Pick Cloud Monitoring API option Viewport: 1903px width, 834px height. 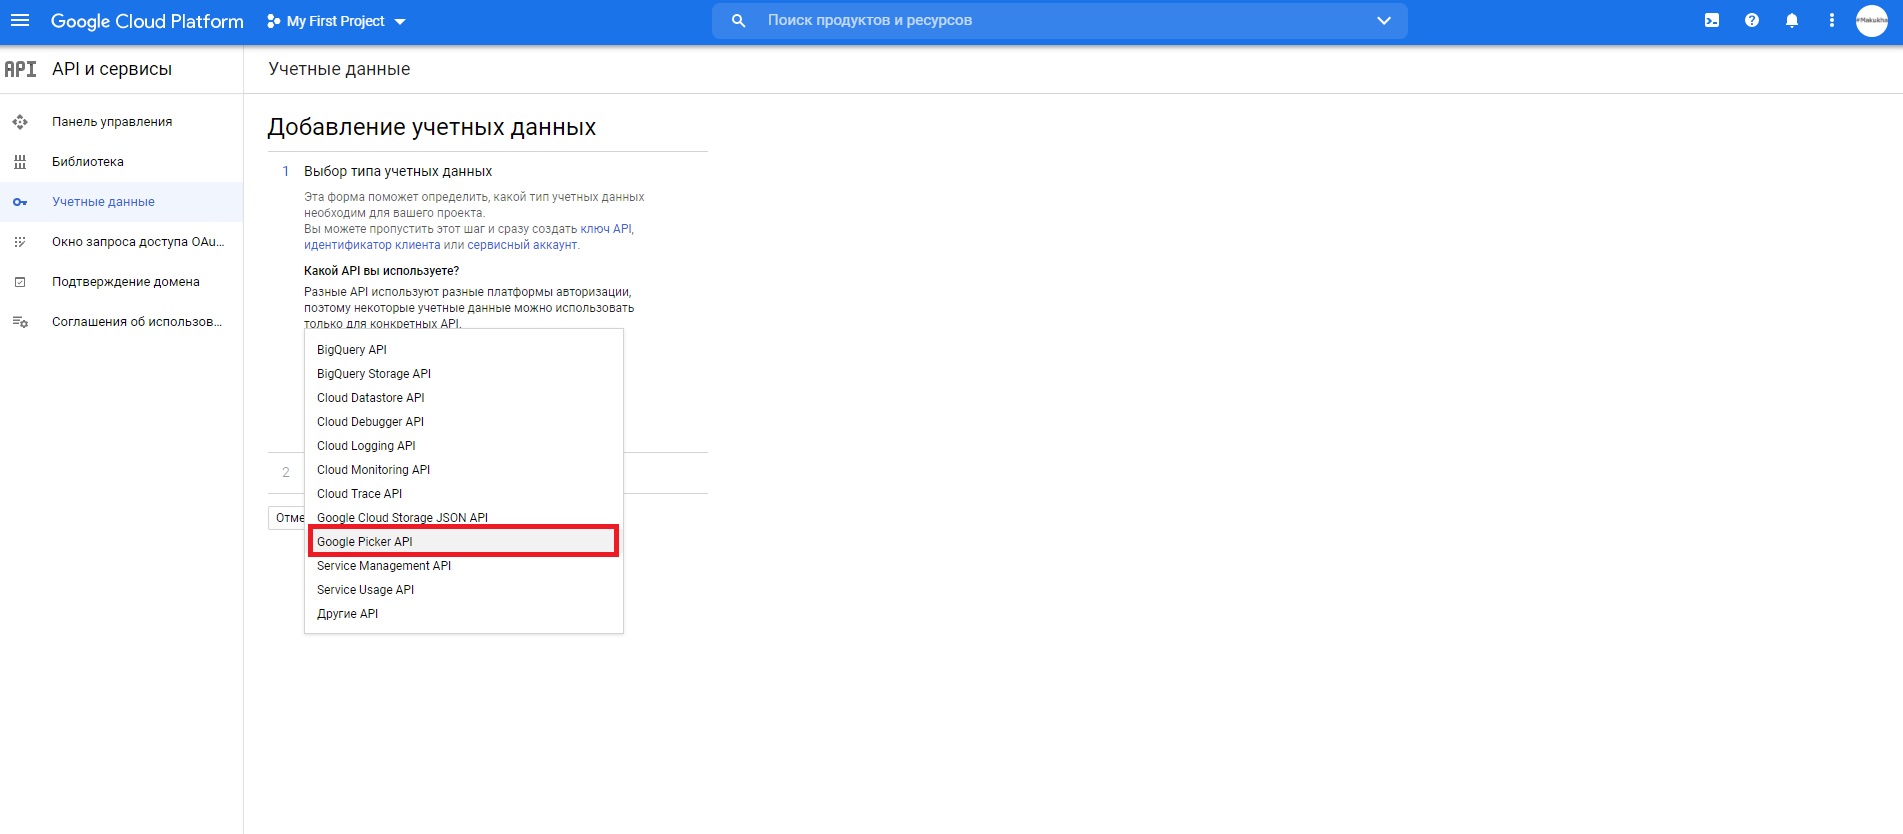tap(464, 470)
